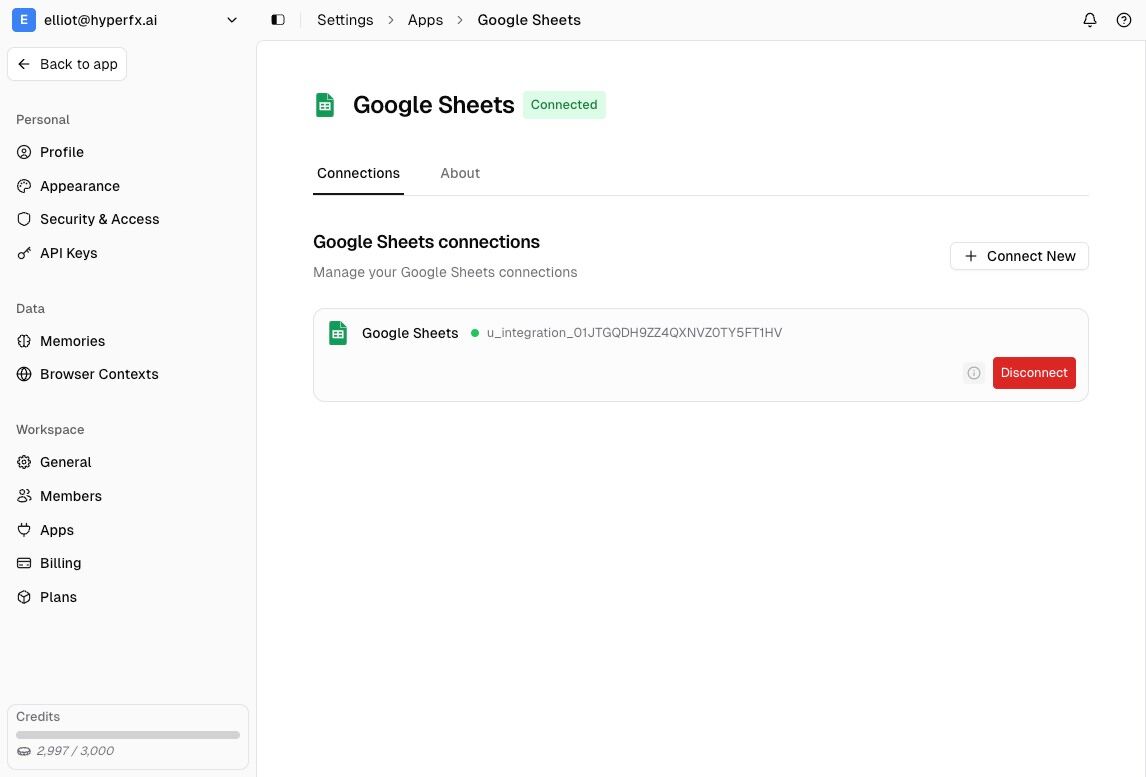Click the Settings breadcrumb link
Screen dimensions: 1146x777
[x=345, y=20]
